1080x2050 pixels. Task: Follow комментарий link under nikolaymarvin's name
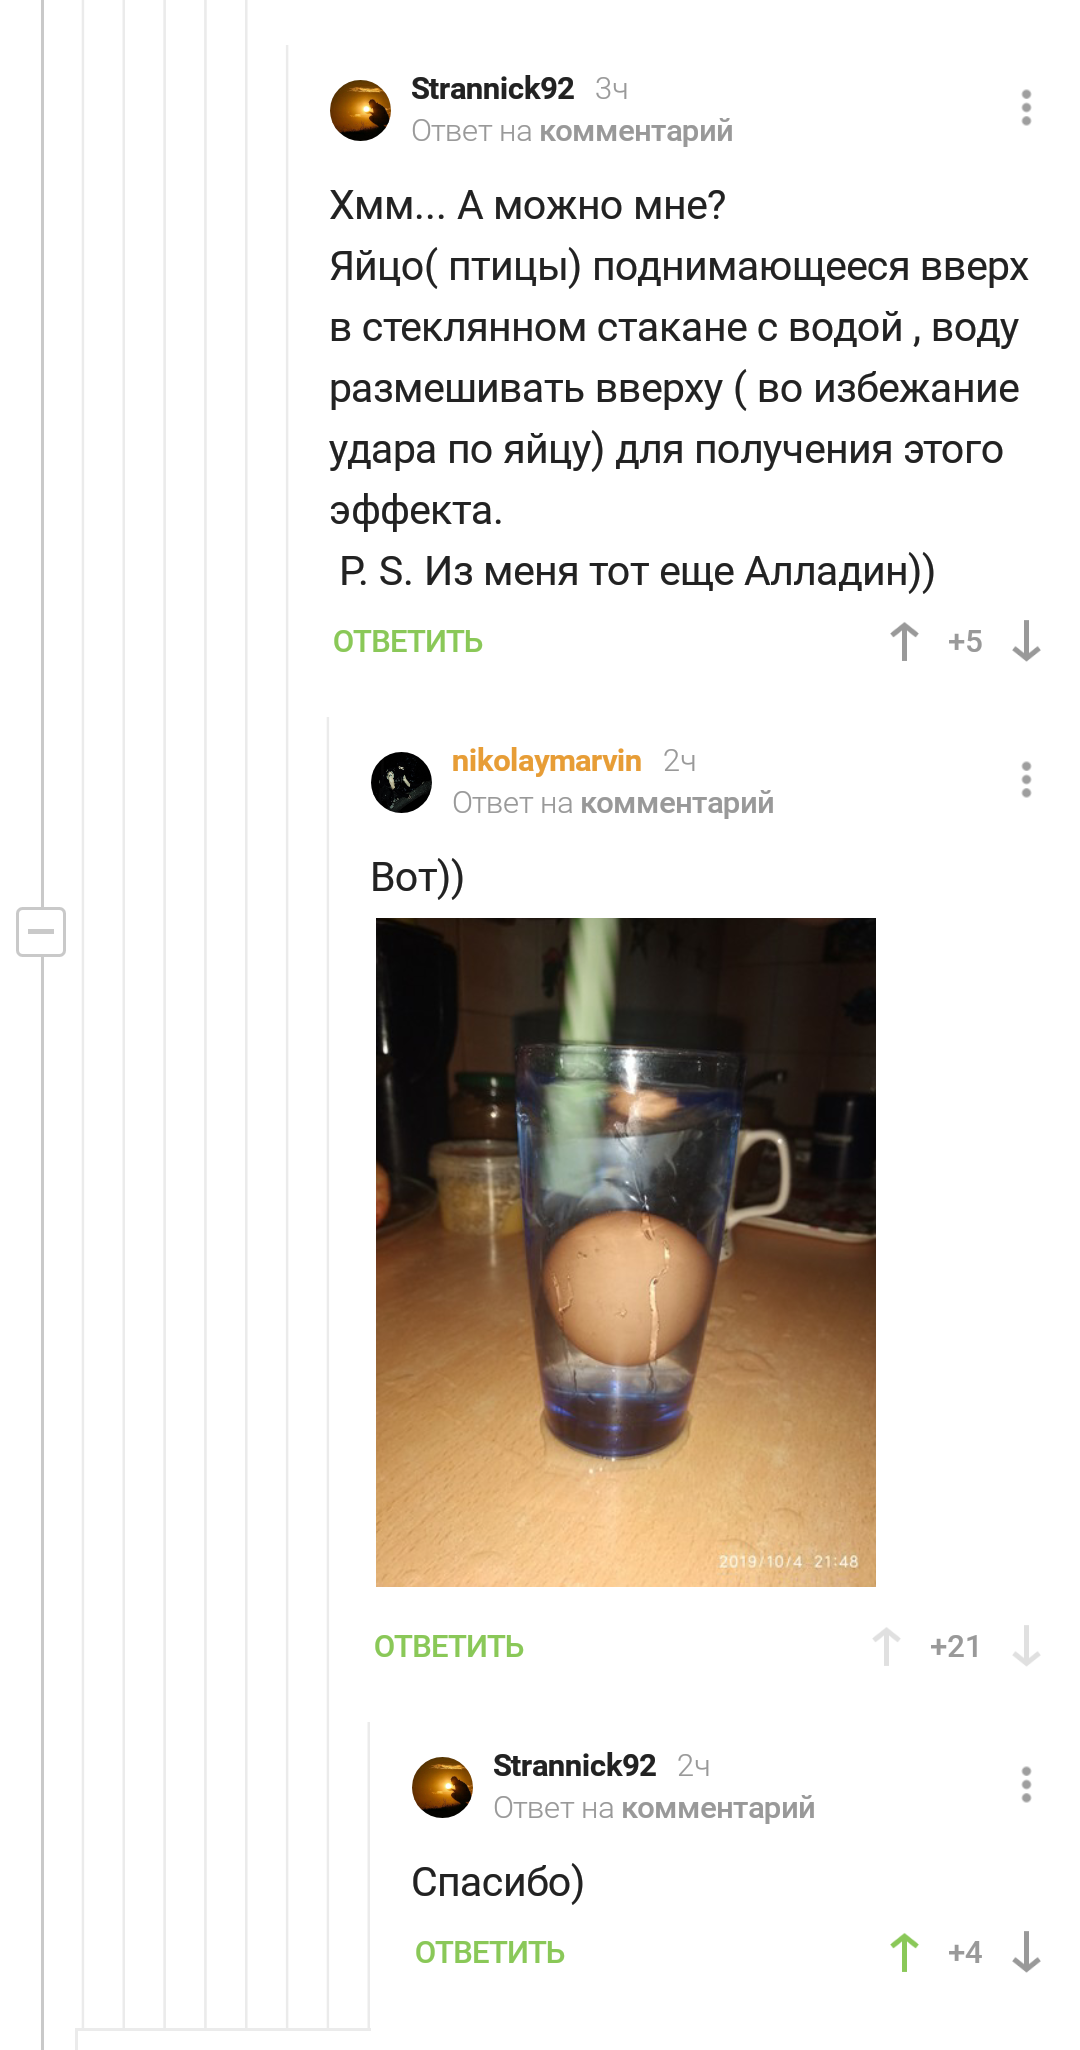pyautogui.click(x=677, y=803)
